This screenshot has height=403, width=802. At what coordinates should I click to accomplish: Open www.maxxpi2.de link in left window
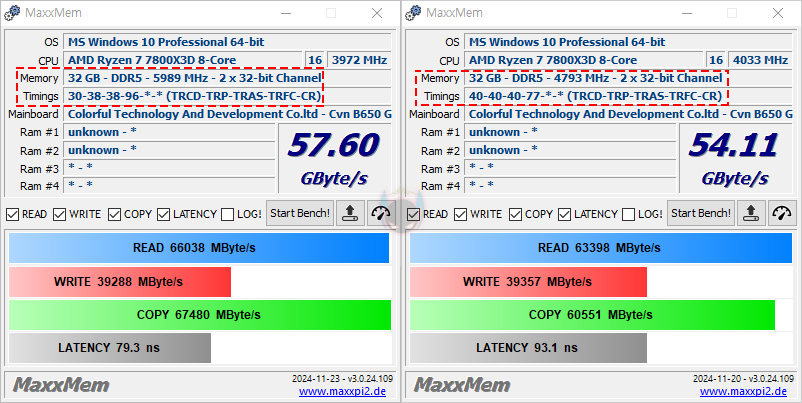click(342, 391)
